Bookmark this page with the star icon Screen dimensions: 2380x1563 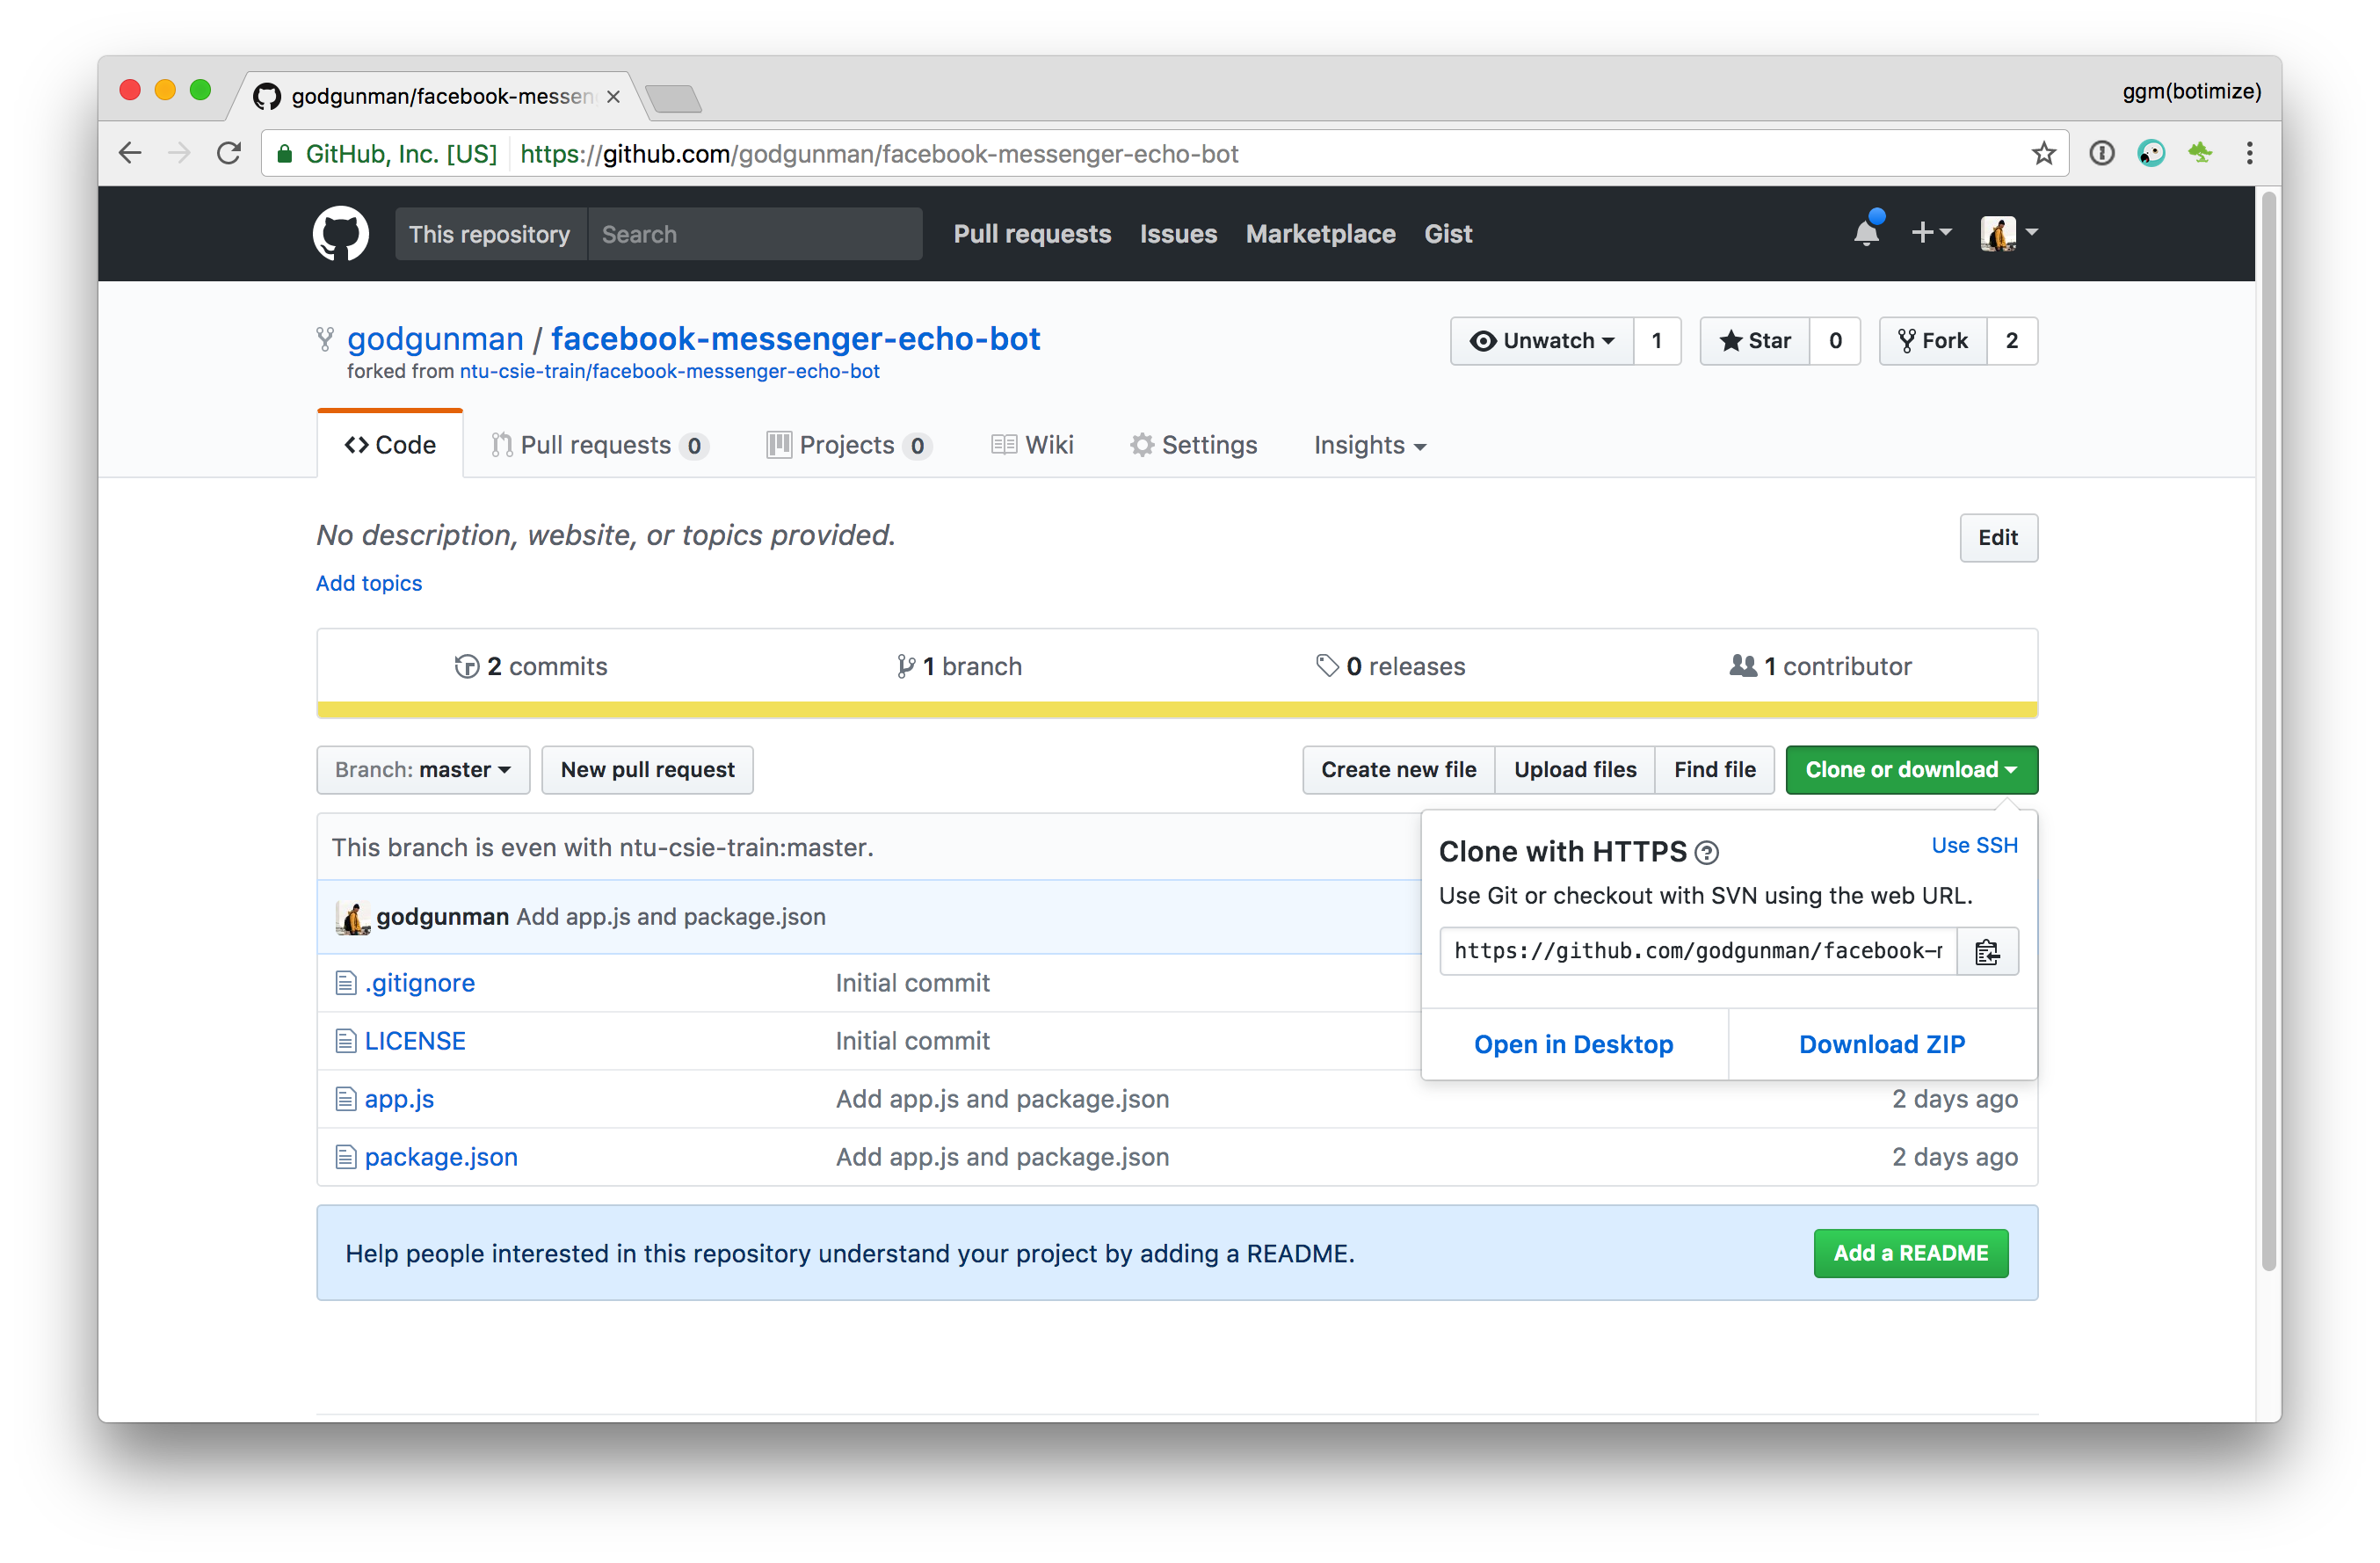2043,153
